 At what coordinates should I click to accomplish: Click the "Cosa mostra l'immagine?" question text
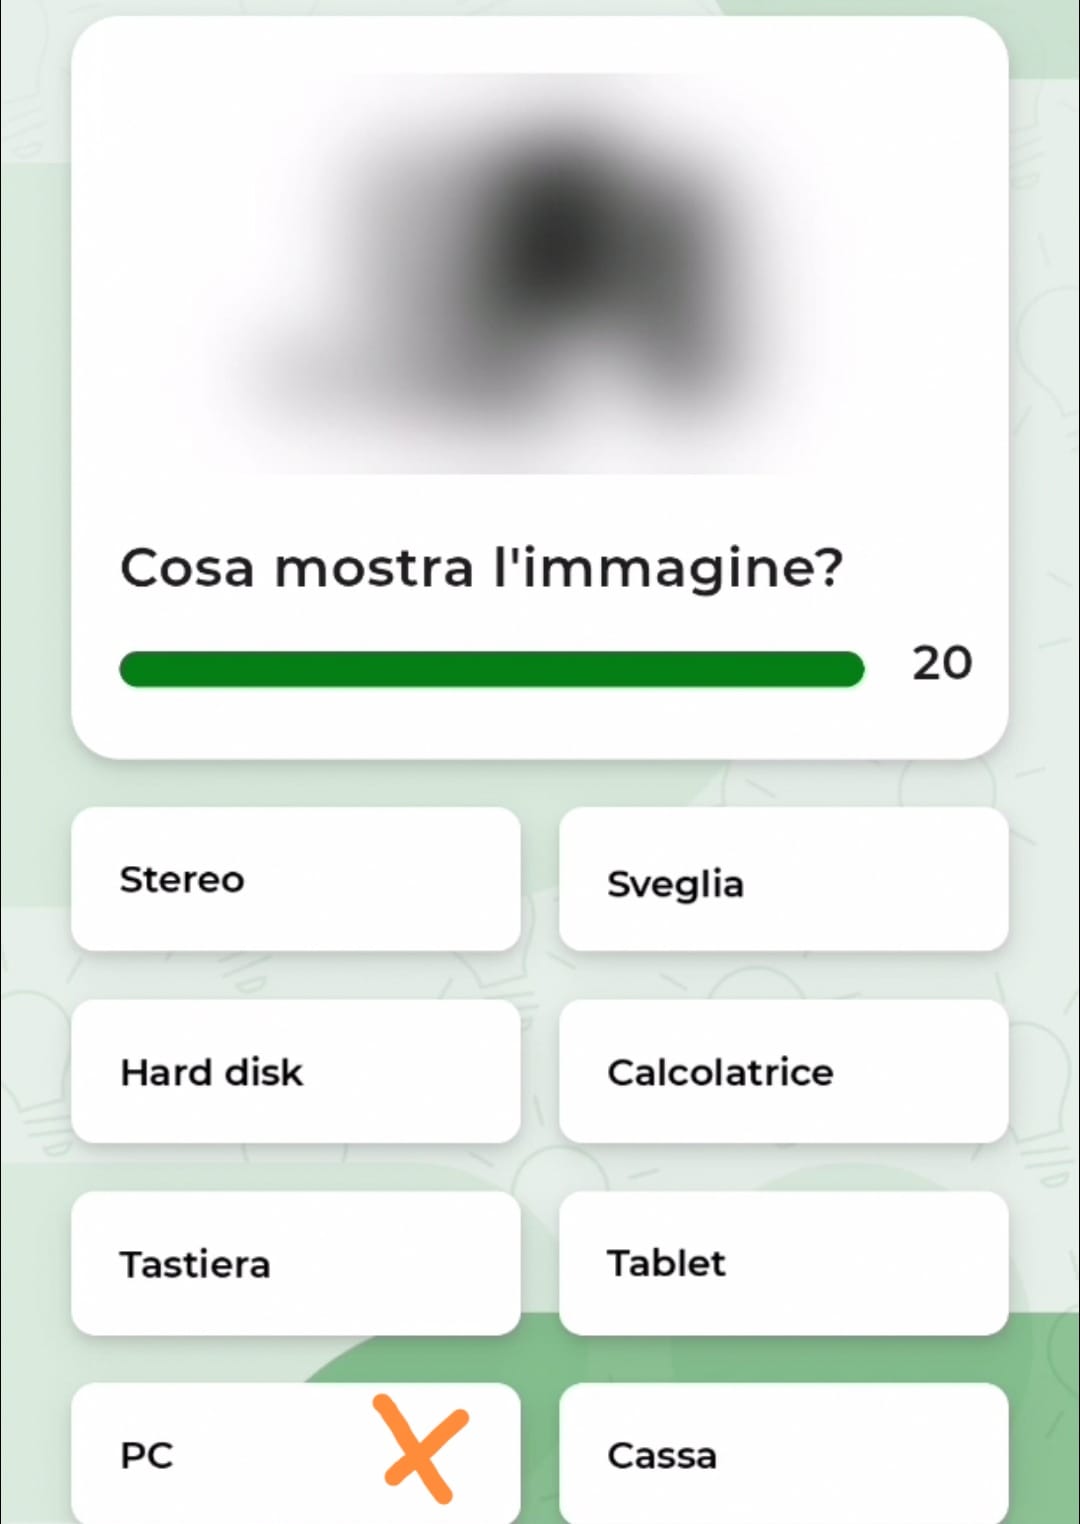coord(481,568)
